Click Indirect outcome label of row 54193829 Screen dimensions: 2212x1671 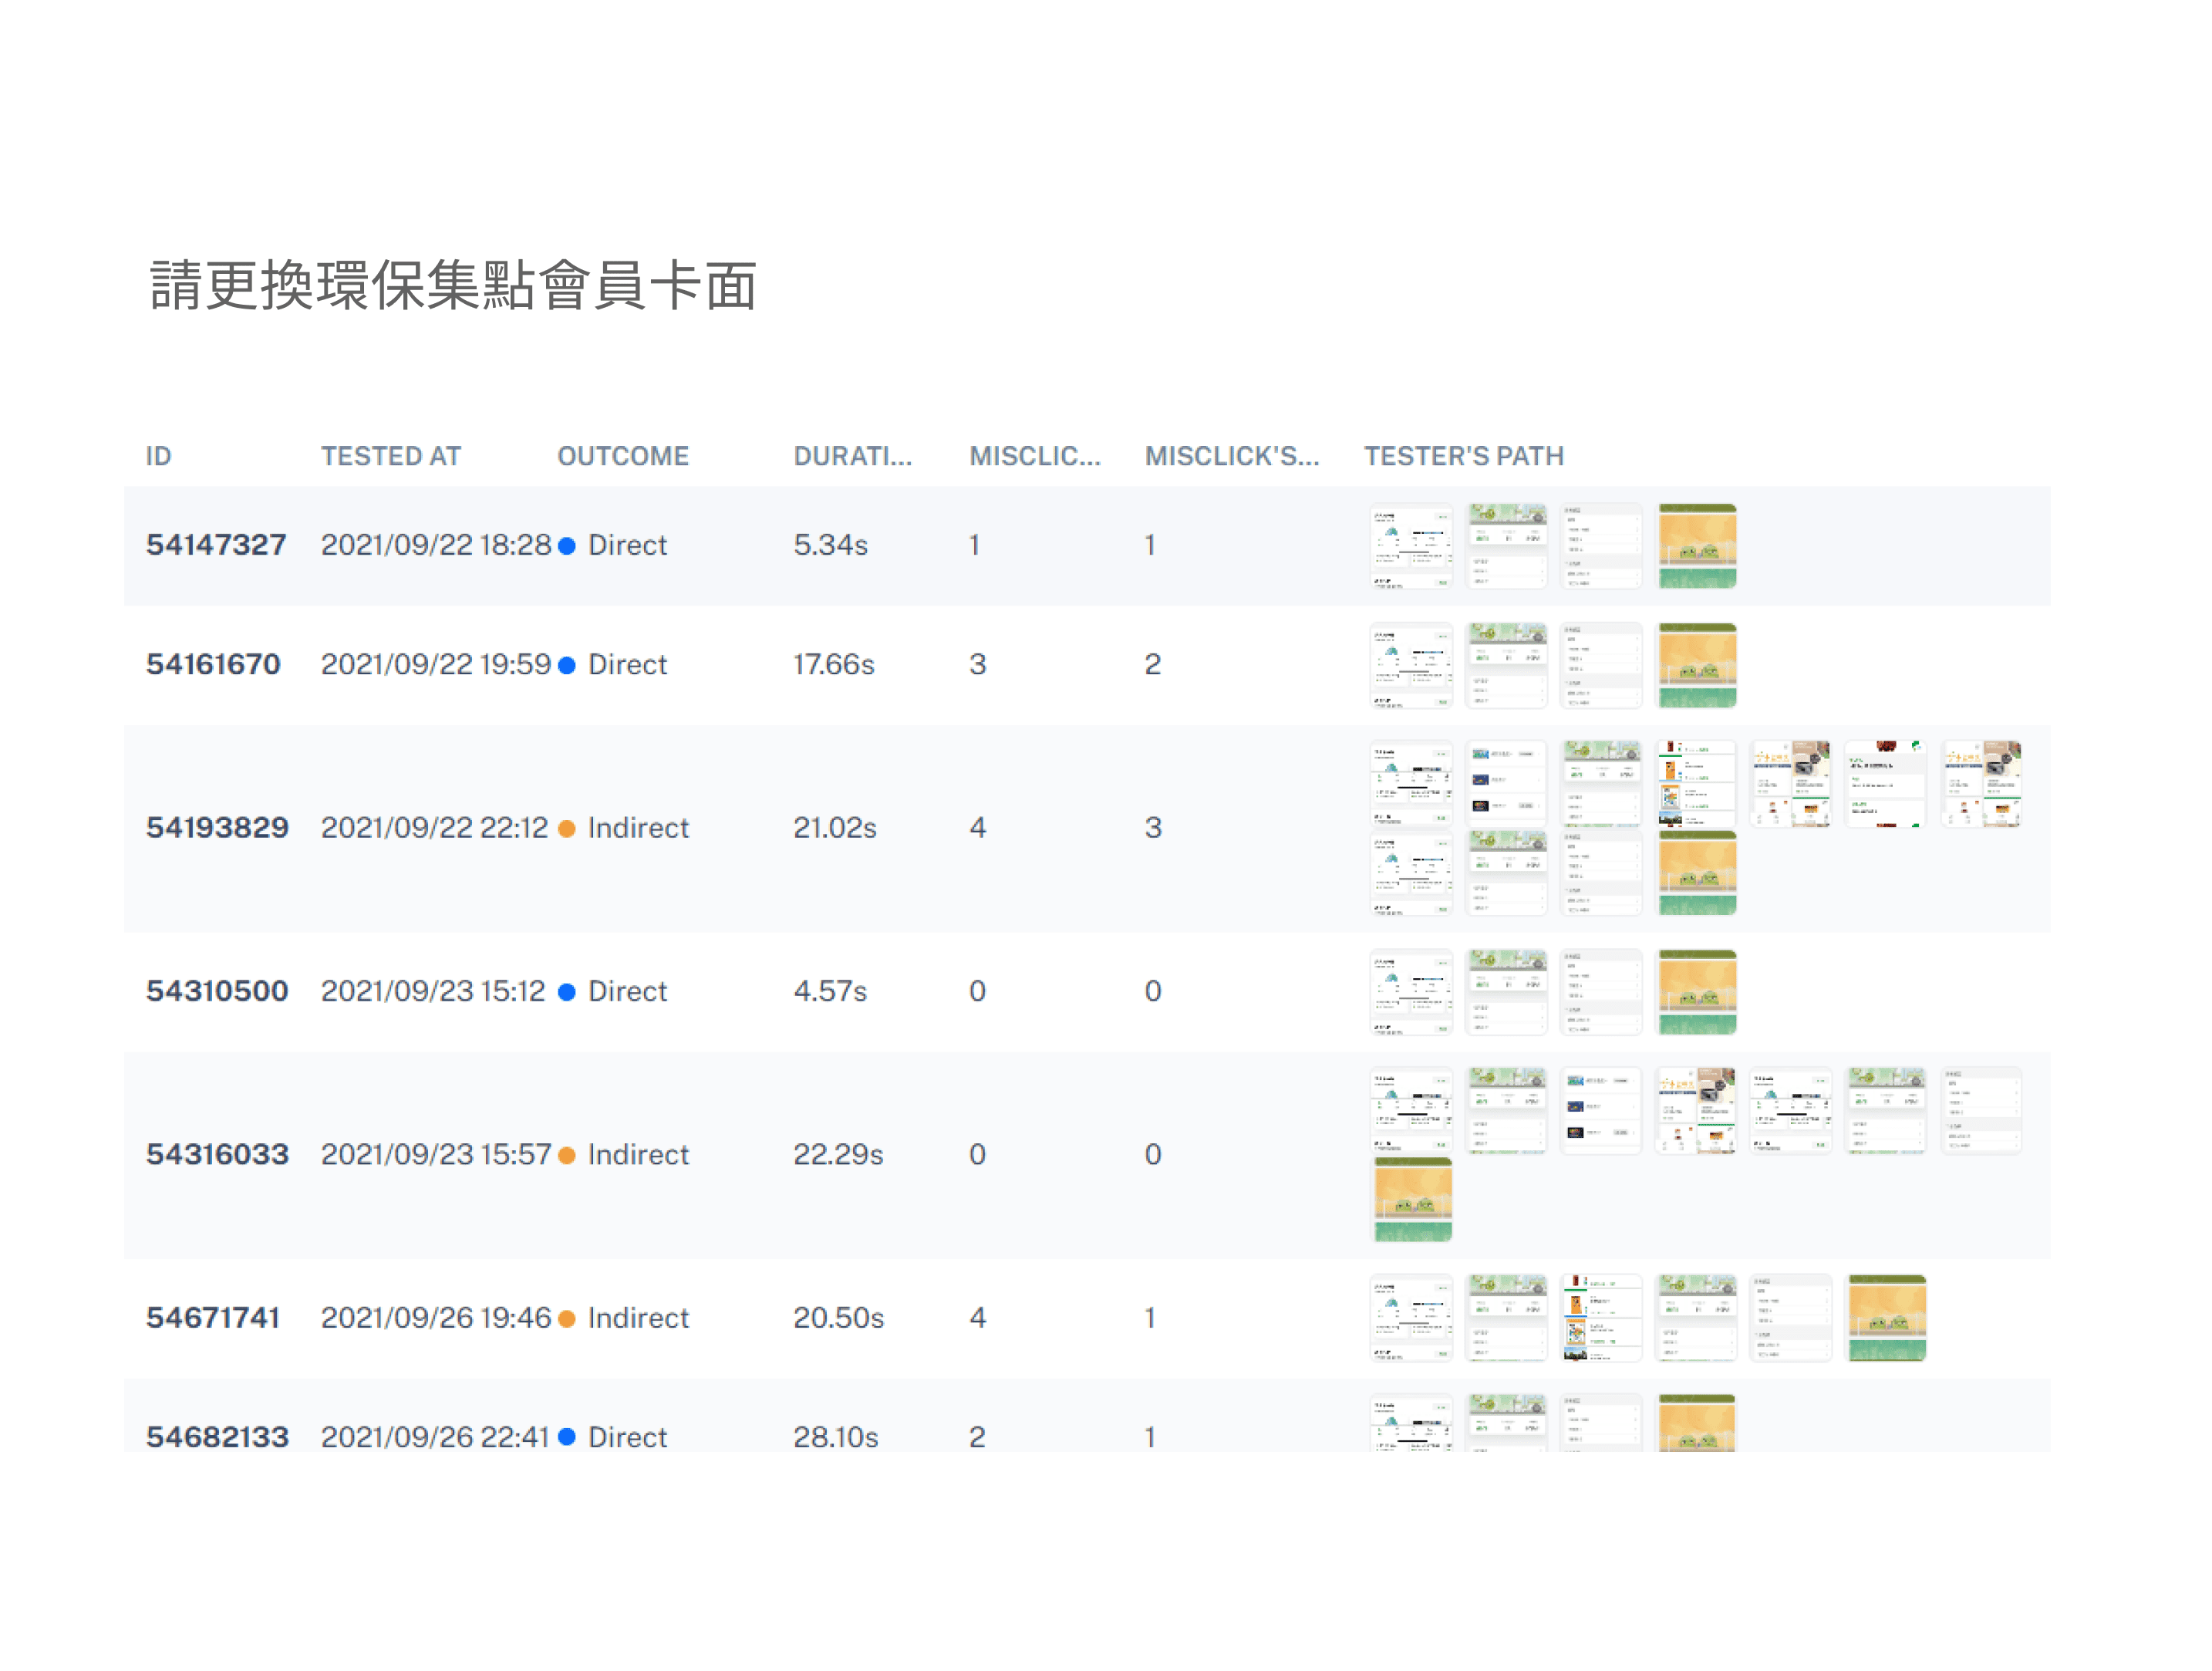637,828
